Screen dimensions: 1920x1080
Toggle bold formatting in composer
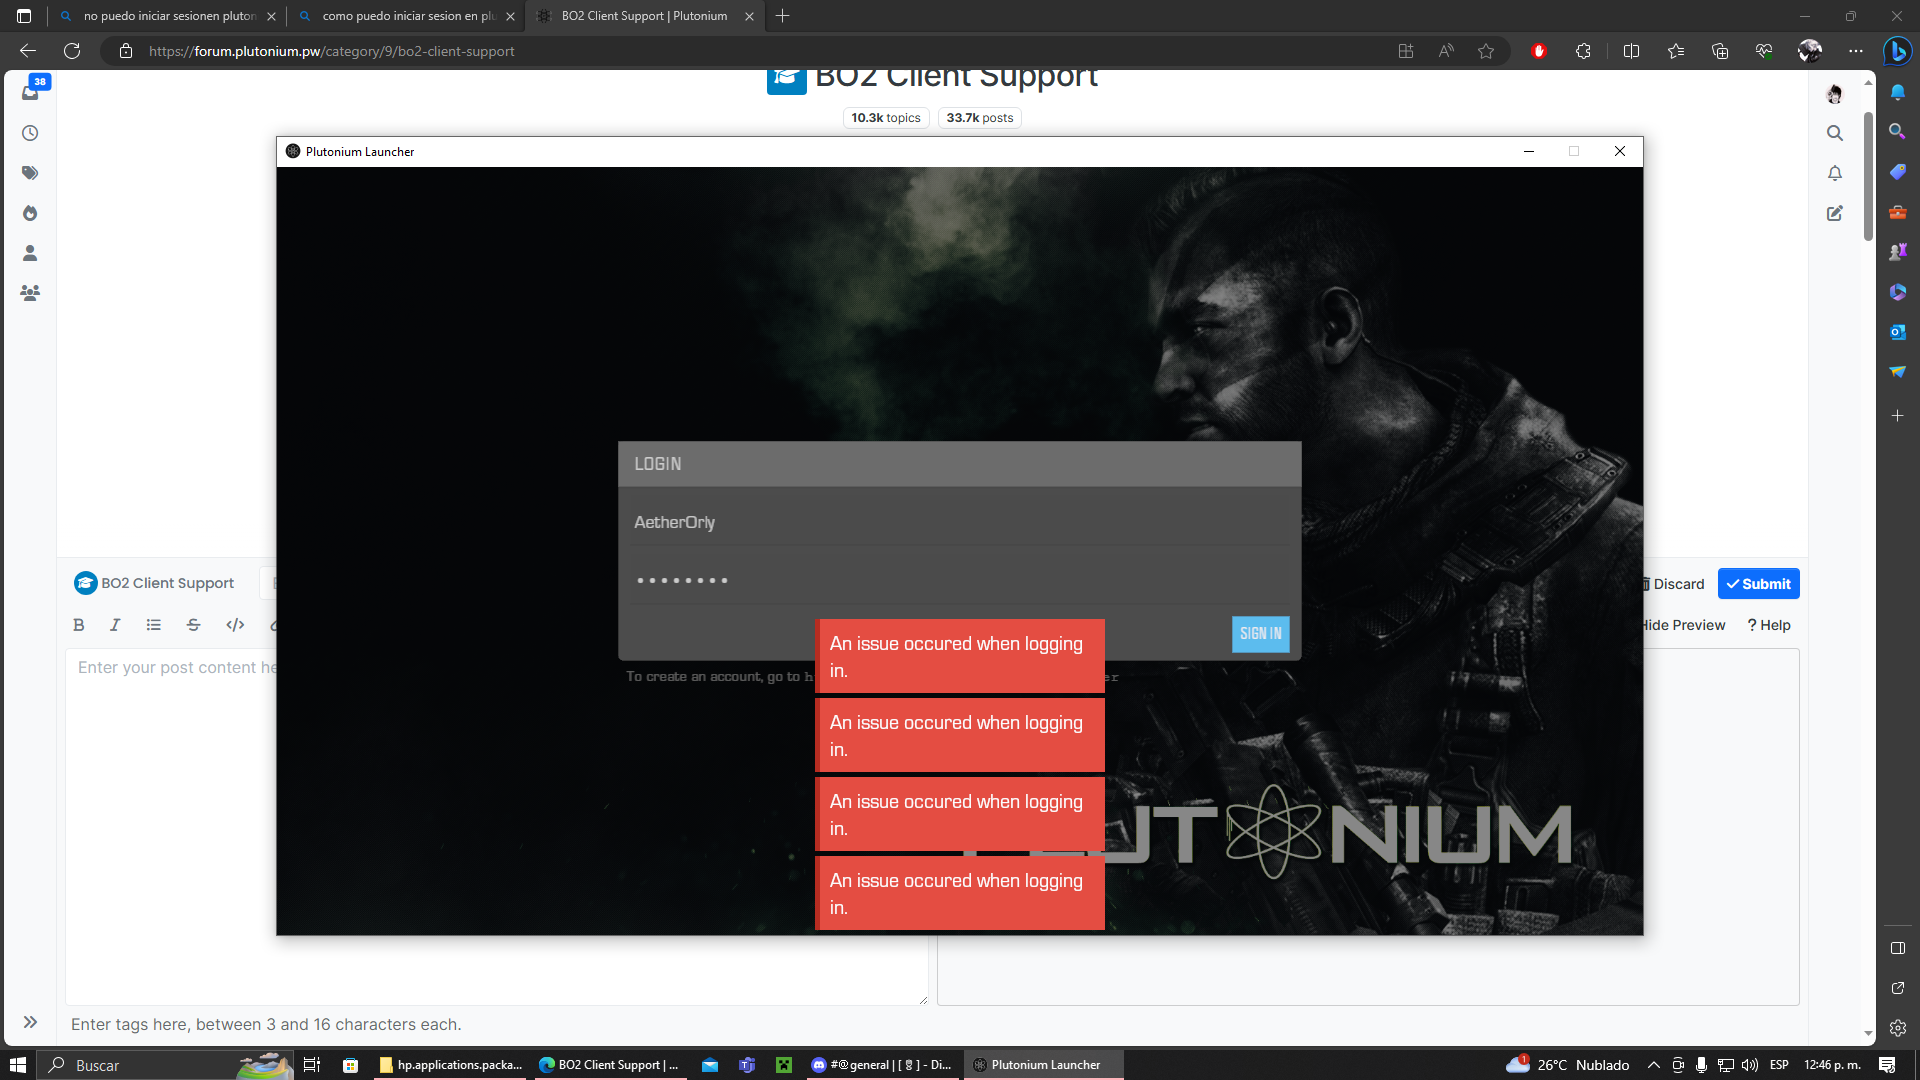[x=79, y=625]
